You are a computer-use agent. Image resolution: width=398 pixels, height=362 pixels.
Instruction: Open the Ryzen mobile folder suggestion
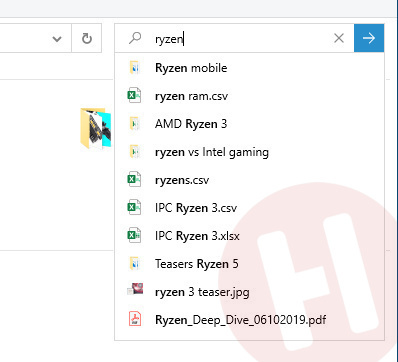click(249, 68)
